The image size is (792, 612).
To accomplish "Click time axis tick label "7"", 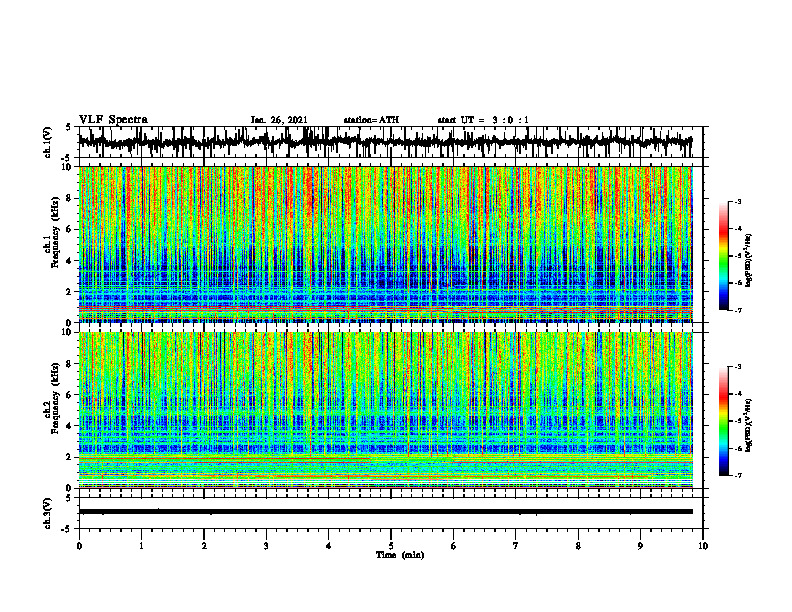I will pos(516,546).
